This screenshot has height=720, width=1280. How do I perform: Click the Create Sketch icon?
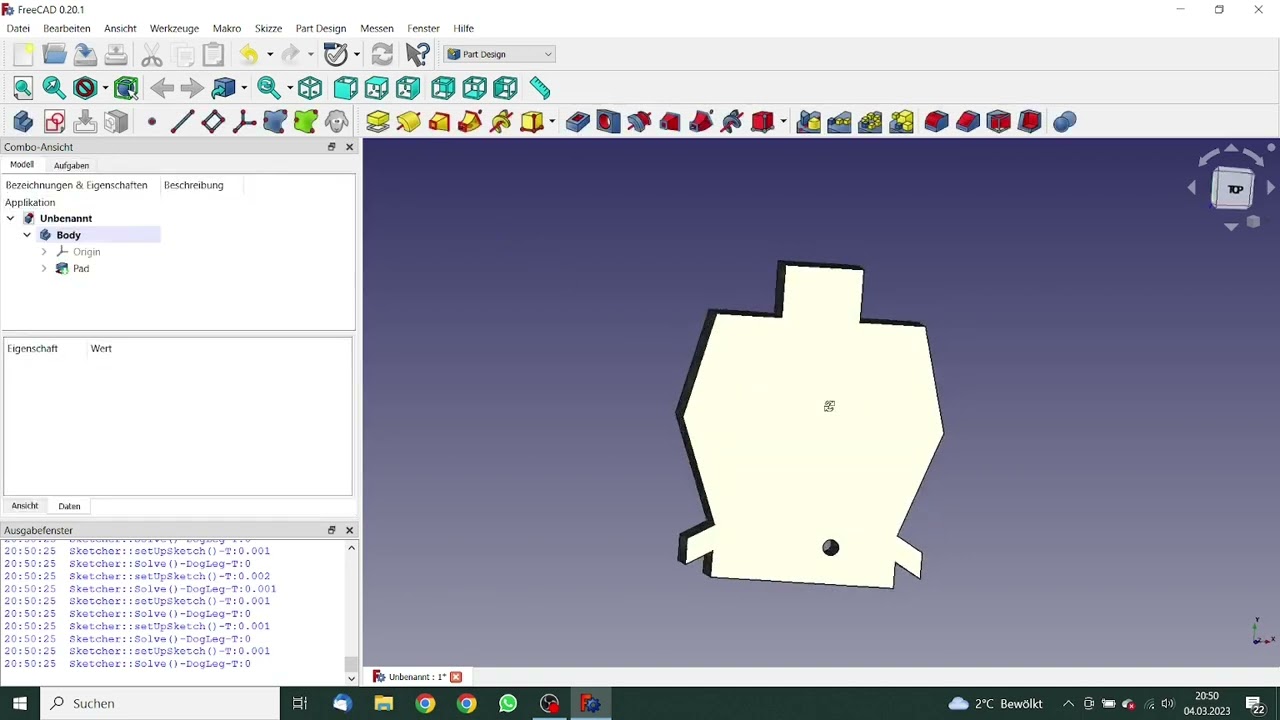[x=54, y=122]
